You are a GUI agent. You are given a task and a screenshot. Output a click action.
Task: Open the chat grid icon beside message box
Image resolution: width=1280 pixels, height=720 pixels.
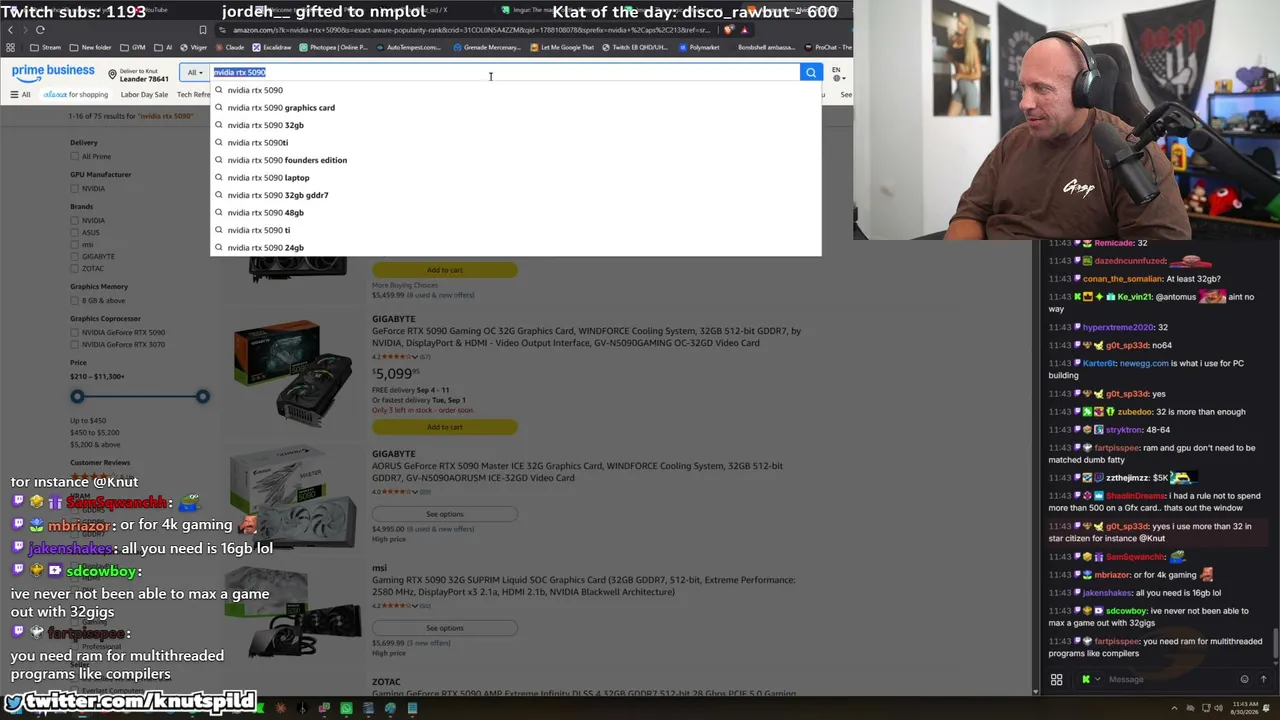[1056, 680]
